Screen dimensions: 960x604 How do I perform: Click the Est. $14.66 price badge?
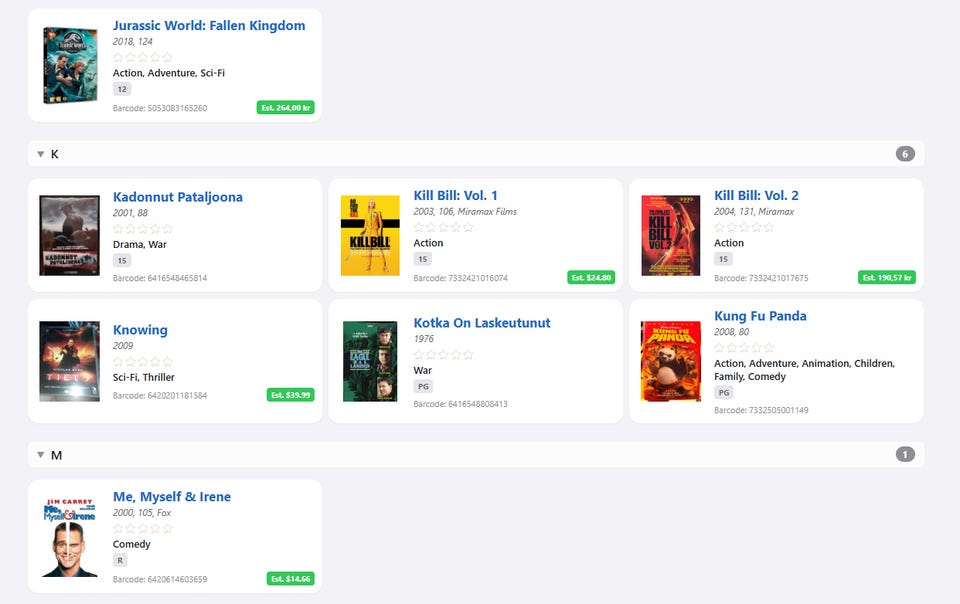tap(290, 579)
